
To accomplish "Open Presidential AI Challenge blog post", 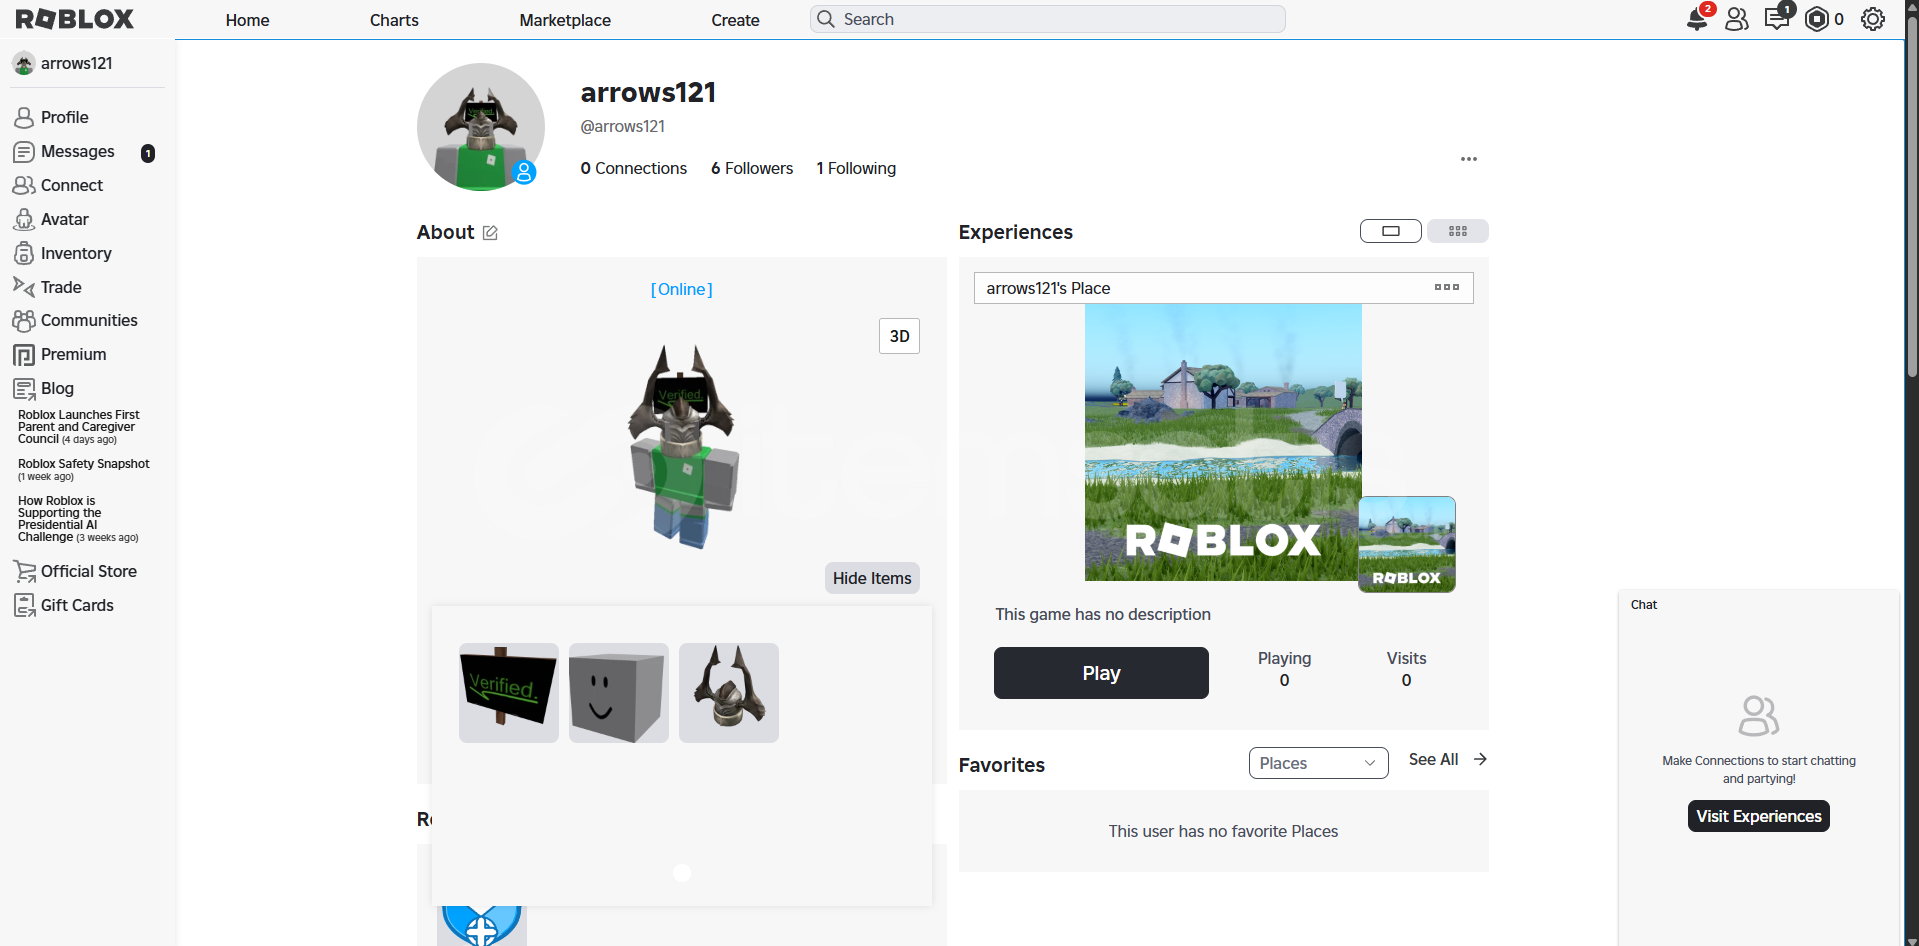I will pos(78,519).
